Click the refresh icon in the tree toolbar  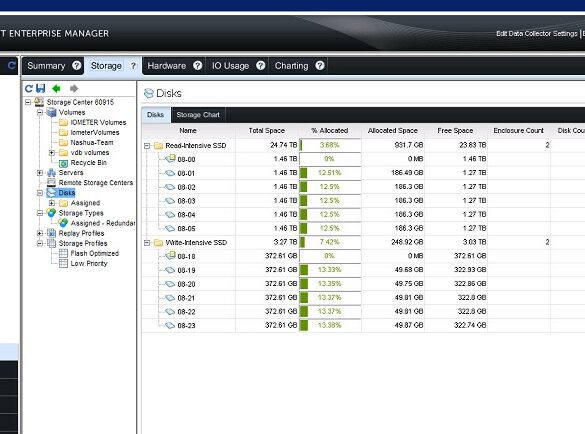coord(29,88)
